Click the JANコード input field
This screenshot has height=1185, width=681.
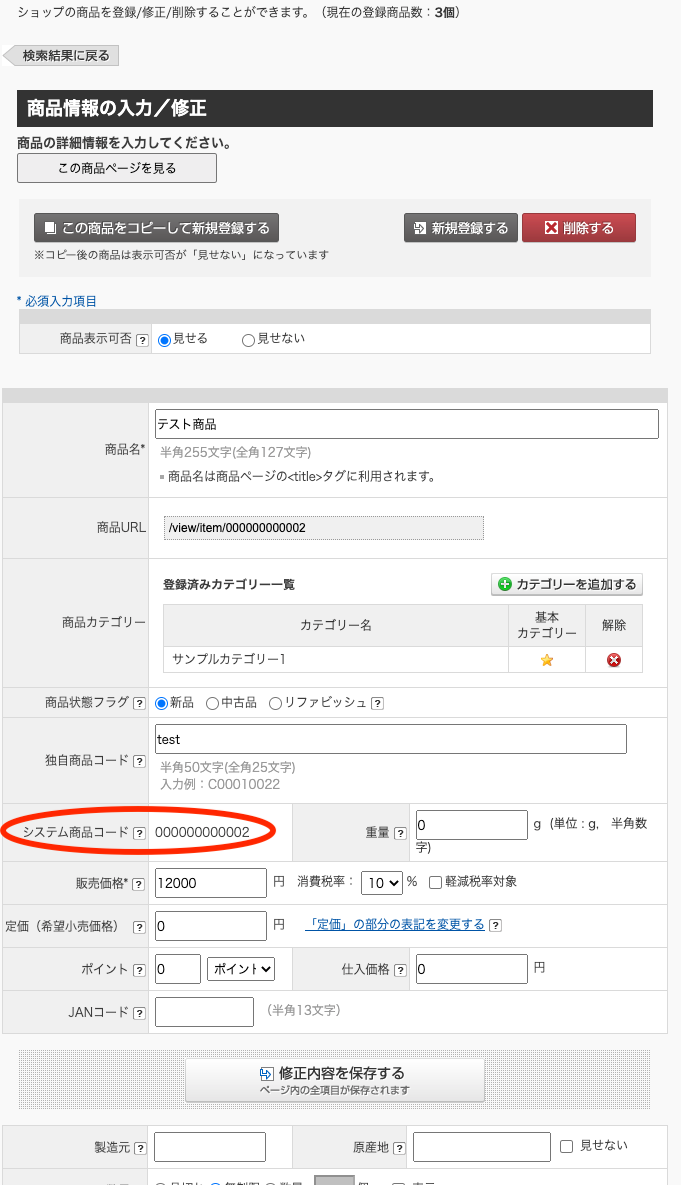coord(204,1012)
